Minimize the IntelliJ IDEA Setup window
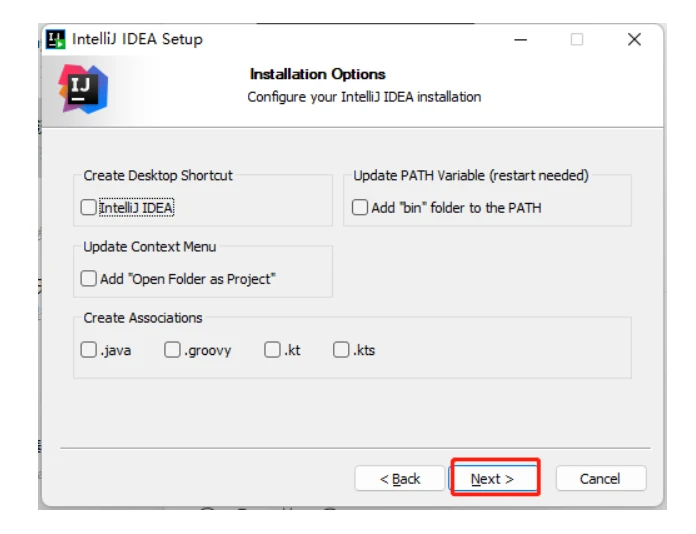Screen dimensions: 696x534 pyautogui.click(x=521, y=40)
